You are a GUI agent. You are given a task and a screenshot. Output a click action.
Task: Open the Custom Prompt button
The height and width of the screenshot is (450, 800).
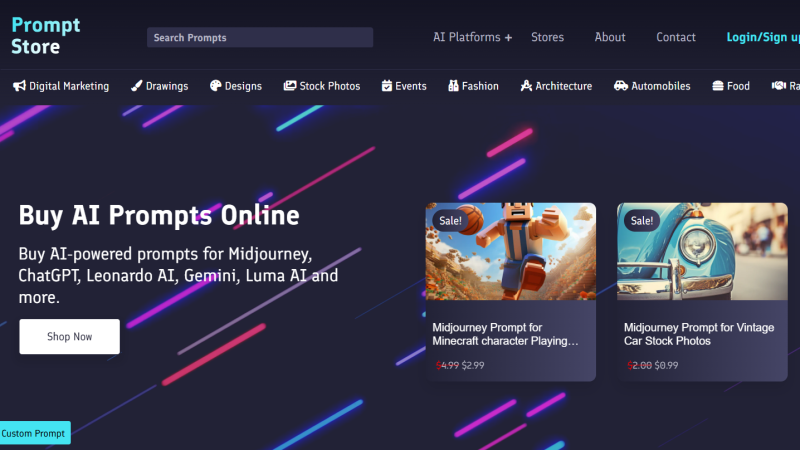pos(35,433)
